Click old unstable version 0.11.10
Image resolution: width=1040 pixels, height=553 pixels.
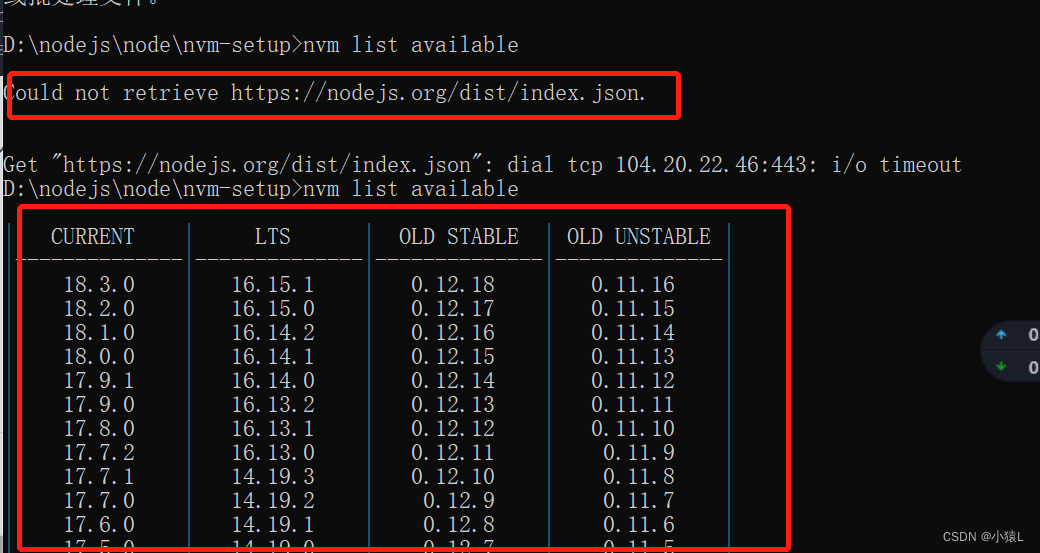pos(633,428)
